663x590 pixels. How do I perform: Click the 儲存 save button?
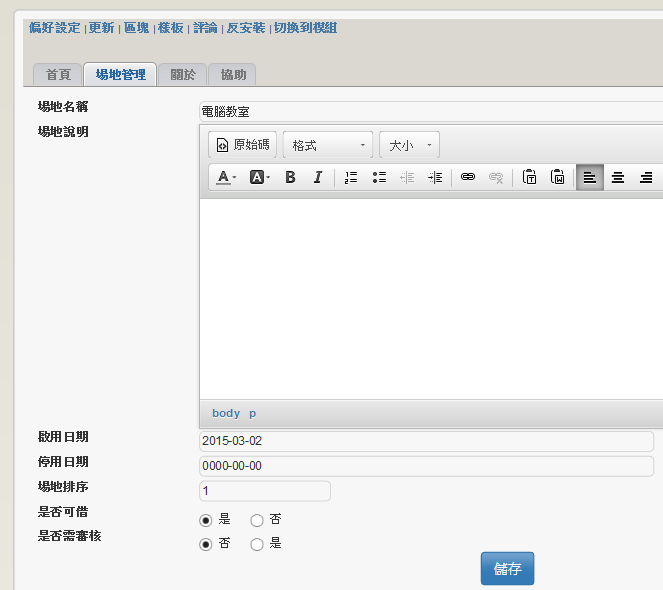507,569
